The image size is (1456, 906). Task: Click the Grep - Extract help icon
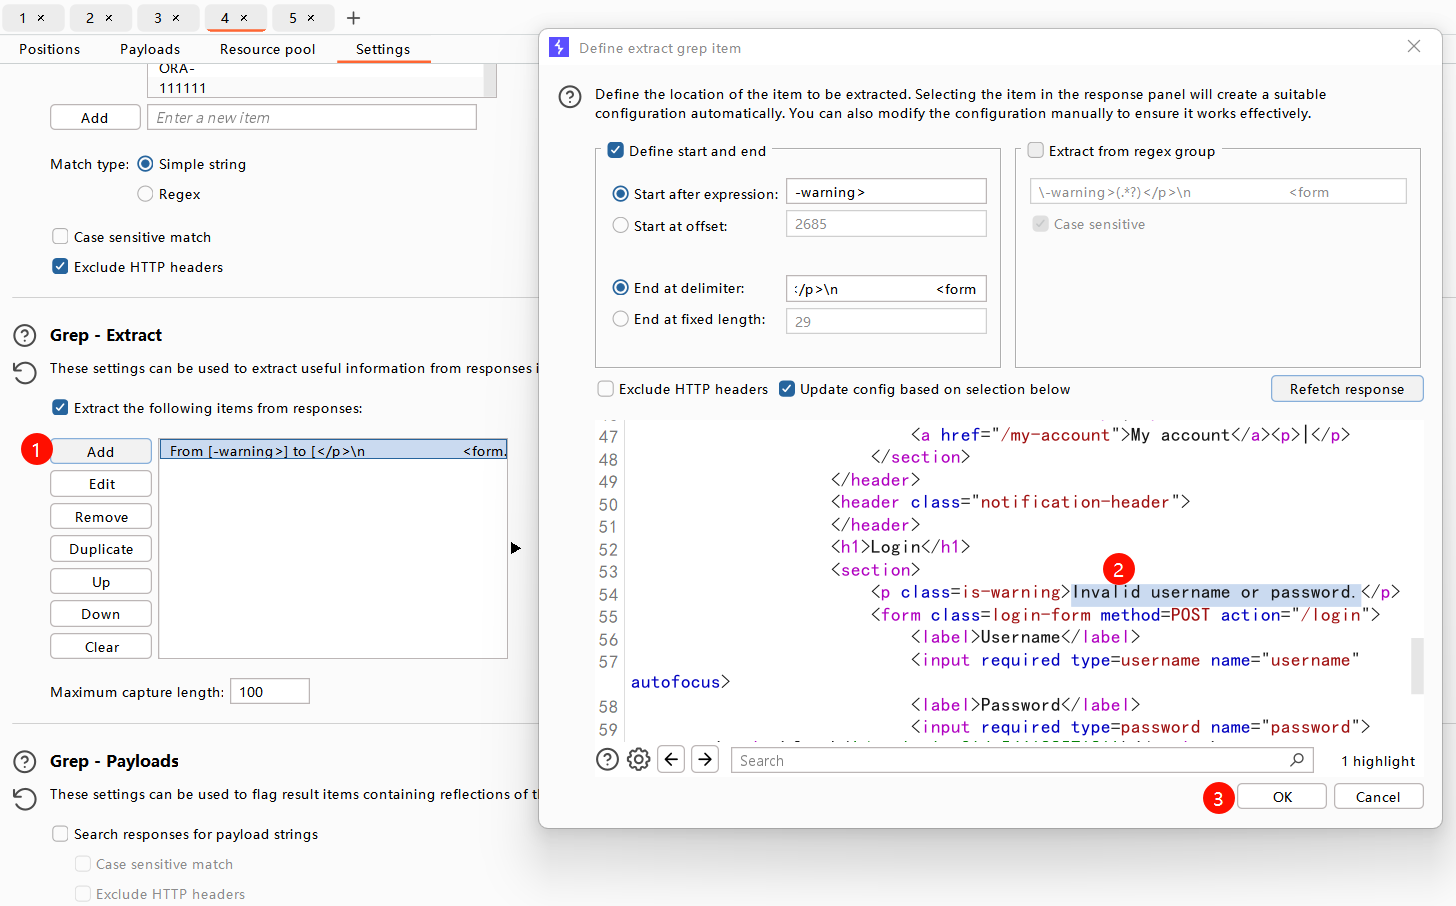click(x=25, y=336)
